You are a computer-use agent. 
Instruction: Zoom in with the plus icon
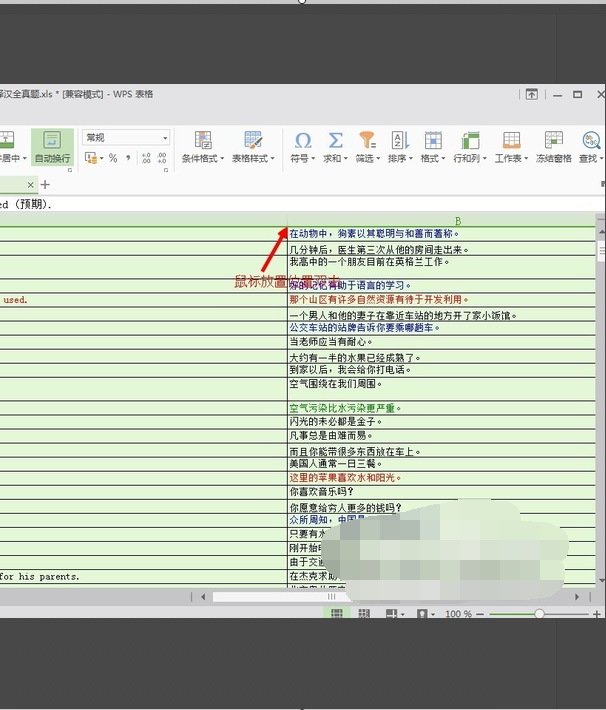[596, 614]
